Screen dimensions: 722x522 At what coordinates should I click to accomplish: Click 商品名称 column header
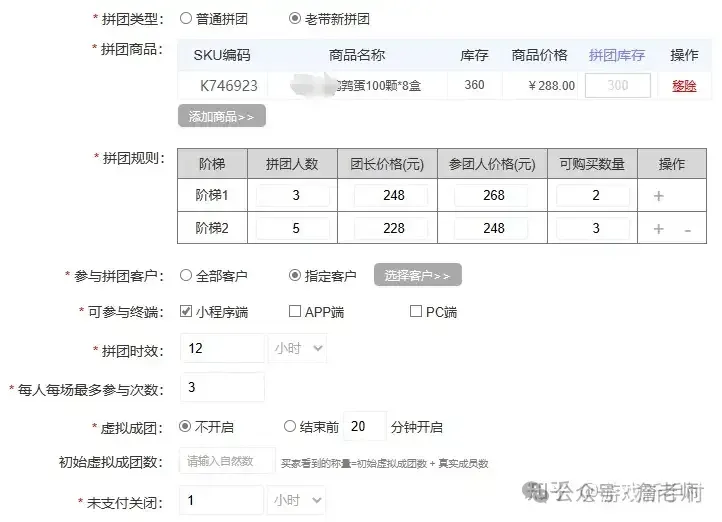(357, 55)
